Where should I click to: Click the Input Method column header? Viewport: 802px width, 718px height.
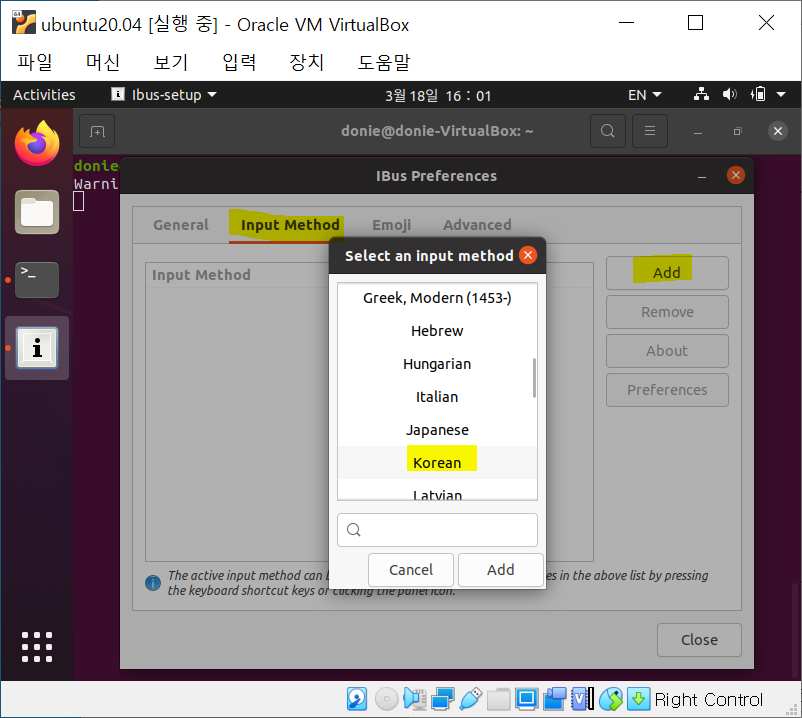click(201, 275)
